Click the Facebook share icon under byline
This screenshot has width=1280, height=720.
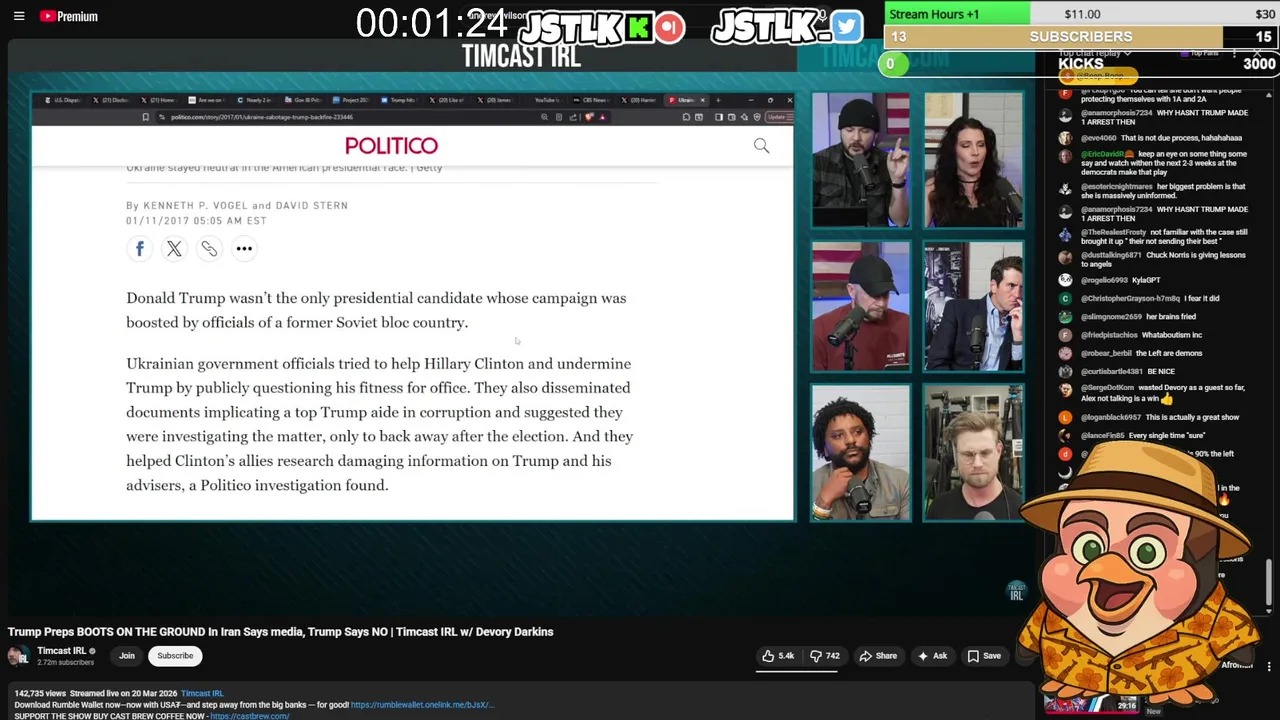140,248
